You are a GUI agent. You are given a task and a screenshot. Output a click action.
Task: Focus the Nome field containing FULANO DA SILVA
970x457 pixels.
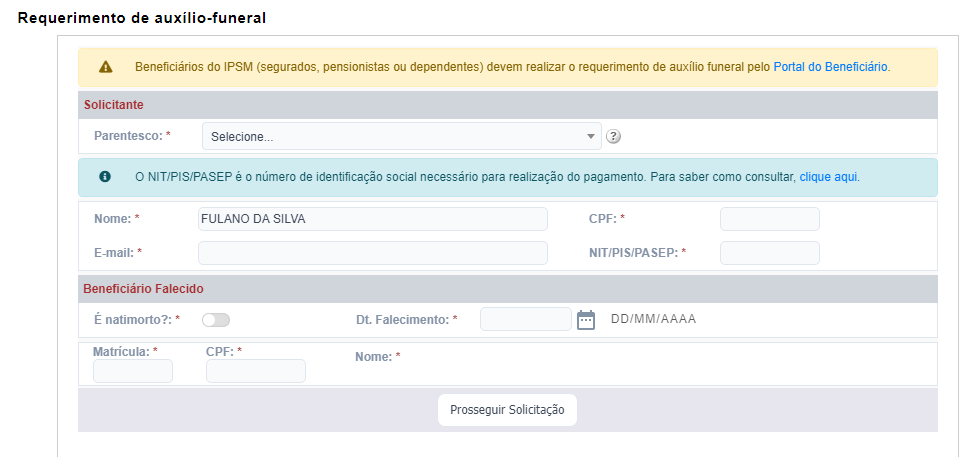pos(372,219)
